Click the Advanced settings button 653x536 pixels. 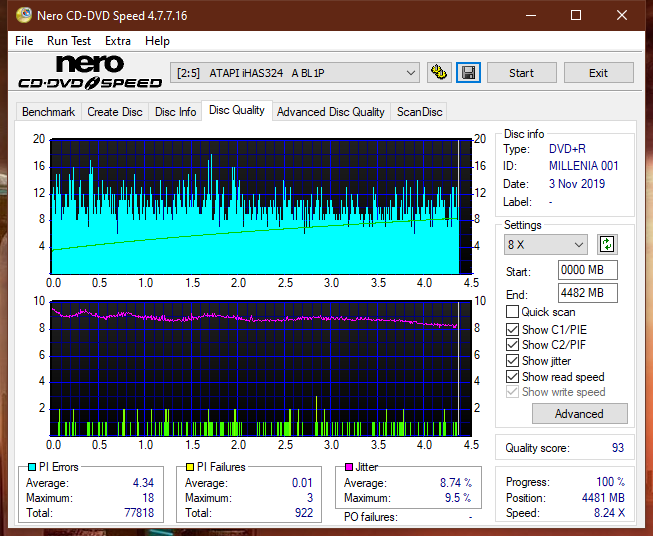579,413
